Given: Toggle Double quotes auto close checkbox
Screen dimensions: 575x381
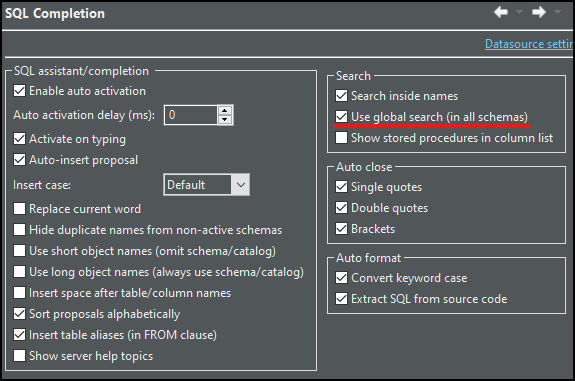Looking at the screenshot, I should [341, 208].
